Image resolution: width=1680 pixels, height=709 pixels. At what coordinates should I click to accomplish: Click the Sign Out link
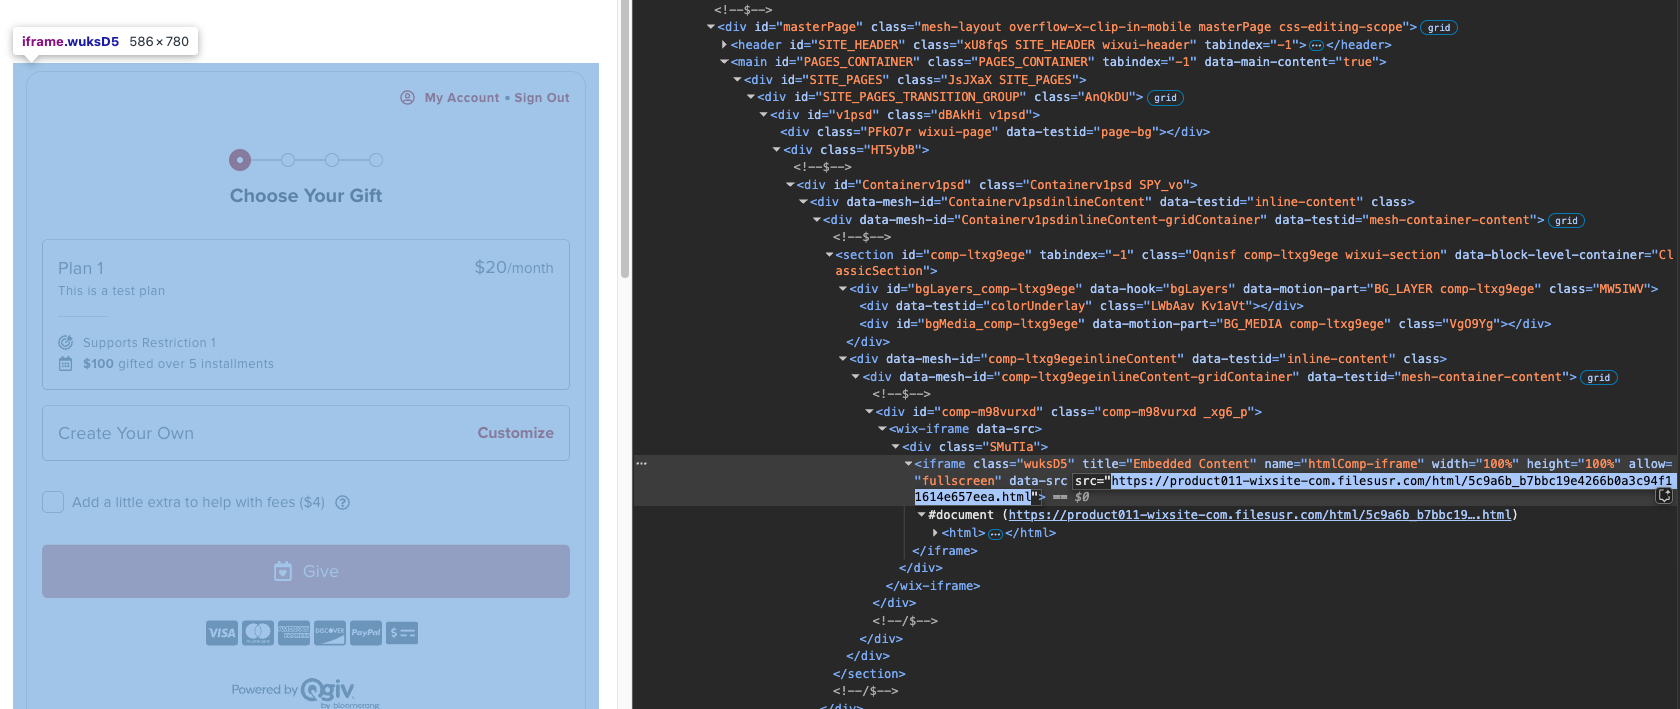542,98
